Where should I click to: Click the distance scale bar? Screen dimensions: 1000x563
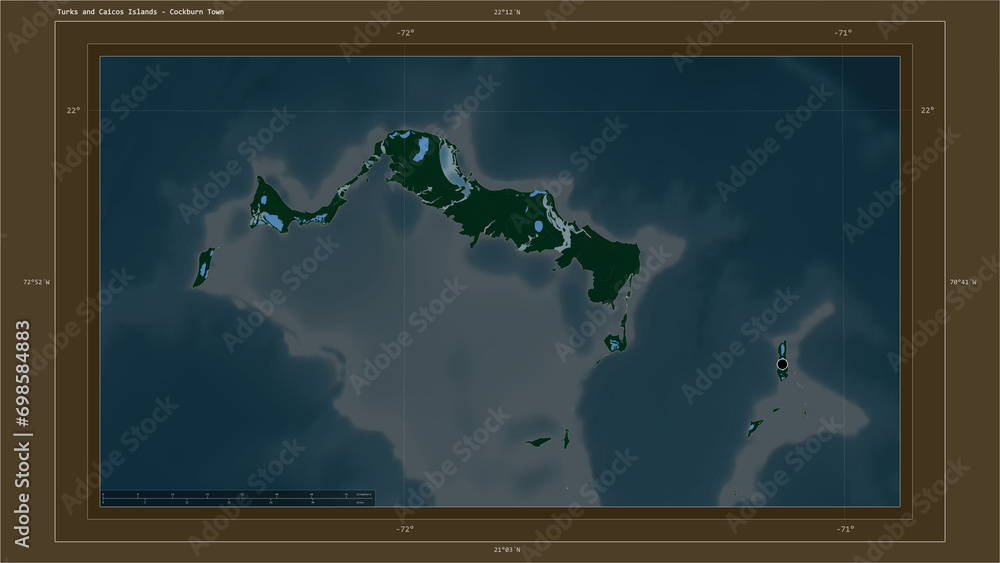pyautogui.click(x=237, y=498)
